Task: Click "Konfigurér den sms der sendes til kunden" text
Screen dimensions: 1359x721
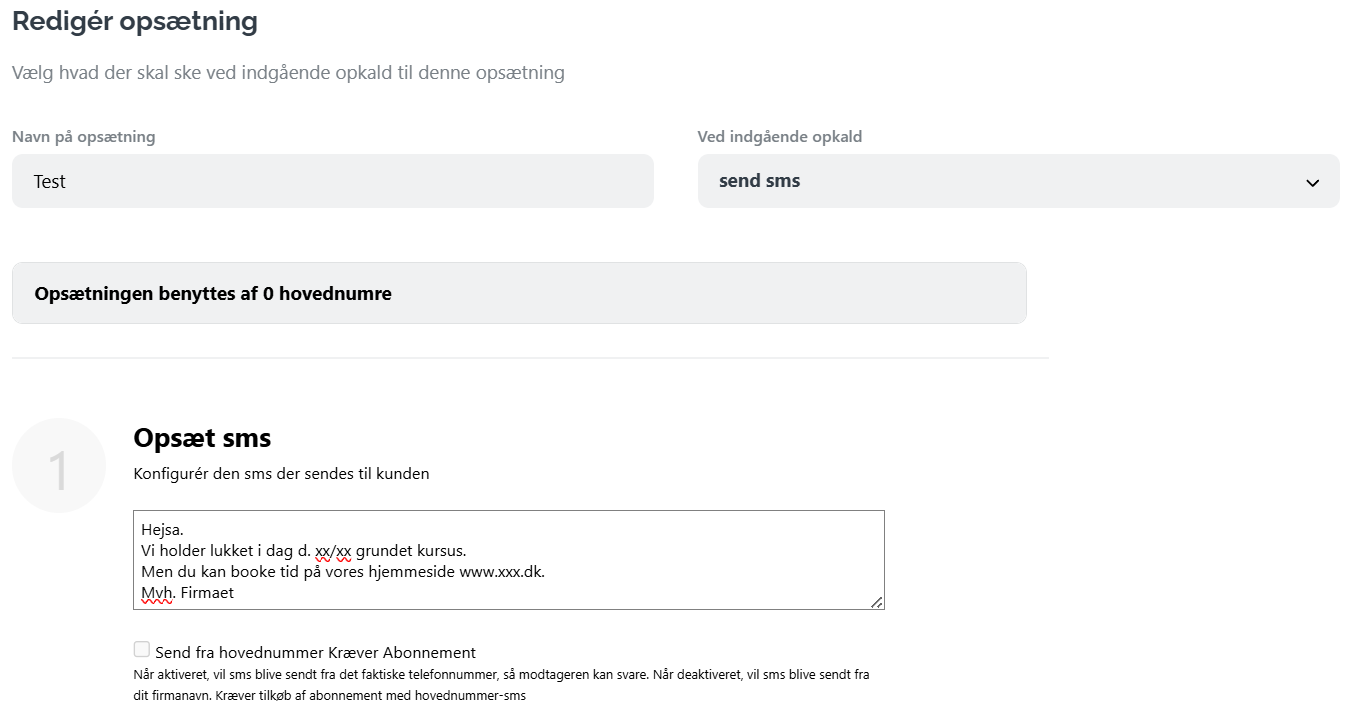Action: [281, 474]
